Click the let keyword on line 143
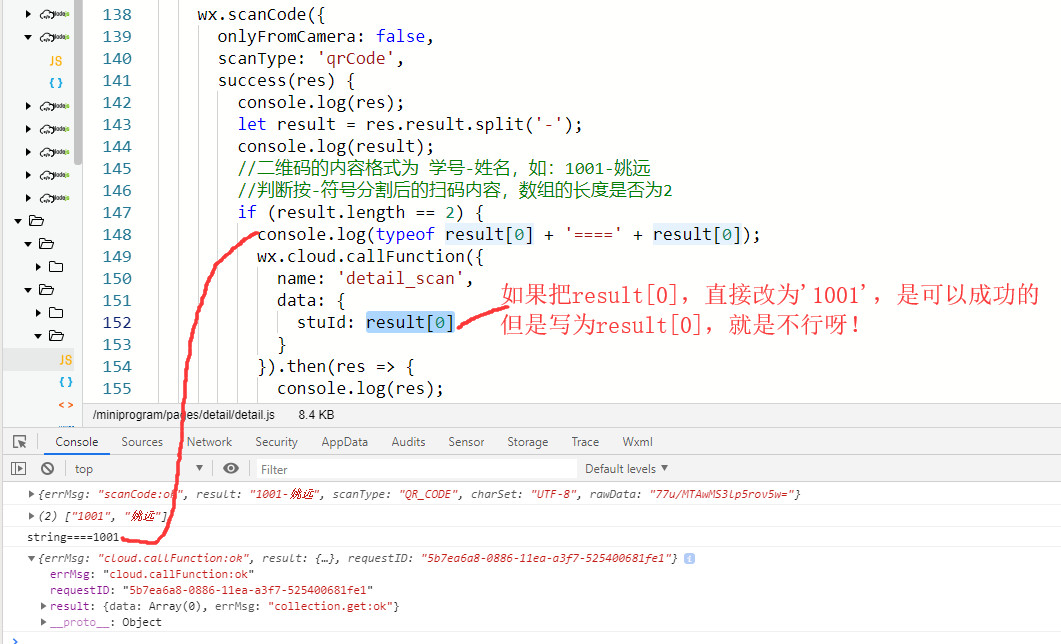The width and height of the screenshot is (1061, 644). pos(252,124)
